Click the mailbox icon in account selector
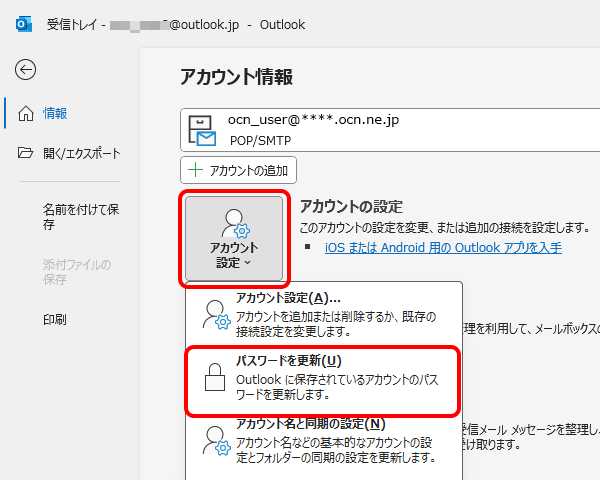 coord(205,131)
